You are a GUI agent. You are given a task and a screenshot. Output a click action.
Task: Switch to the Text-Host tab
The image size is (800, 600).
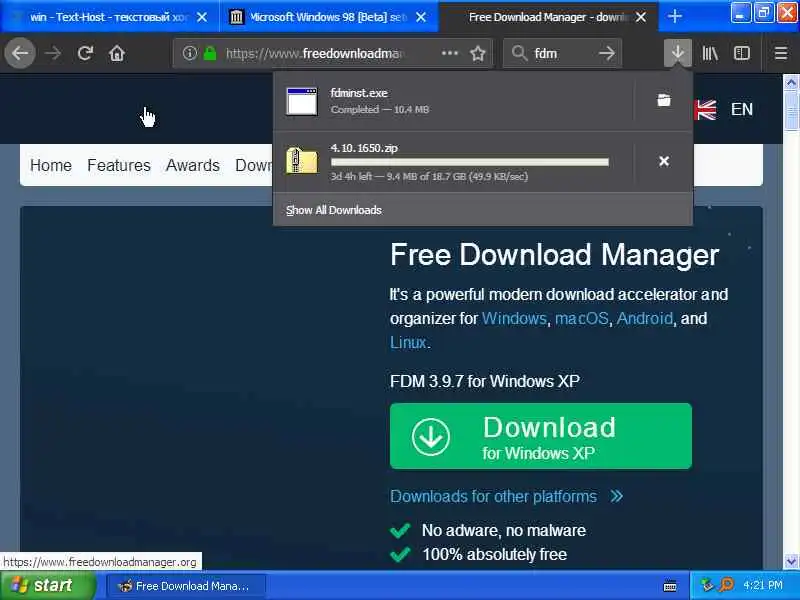click(x=110, y=17)
